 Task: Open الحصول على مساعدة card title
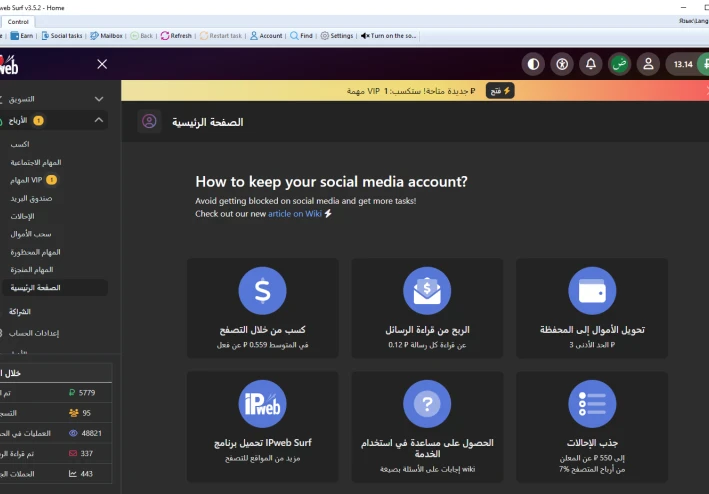427,448
